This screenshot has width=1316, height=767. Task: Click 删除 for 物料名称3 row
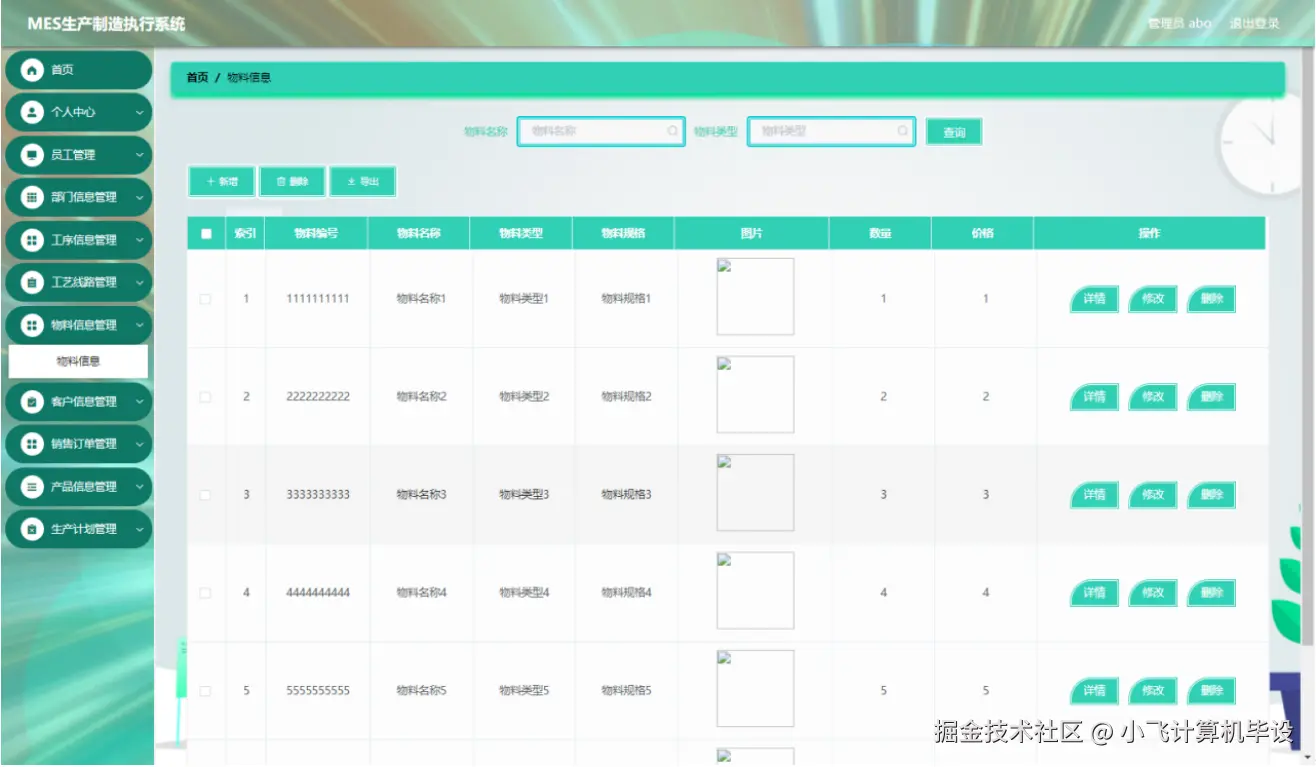tap(1211, 495)
